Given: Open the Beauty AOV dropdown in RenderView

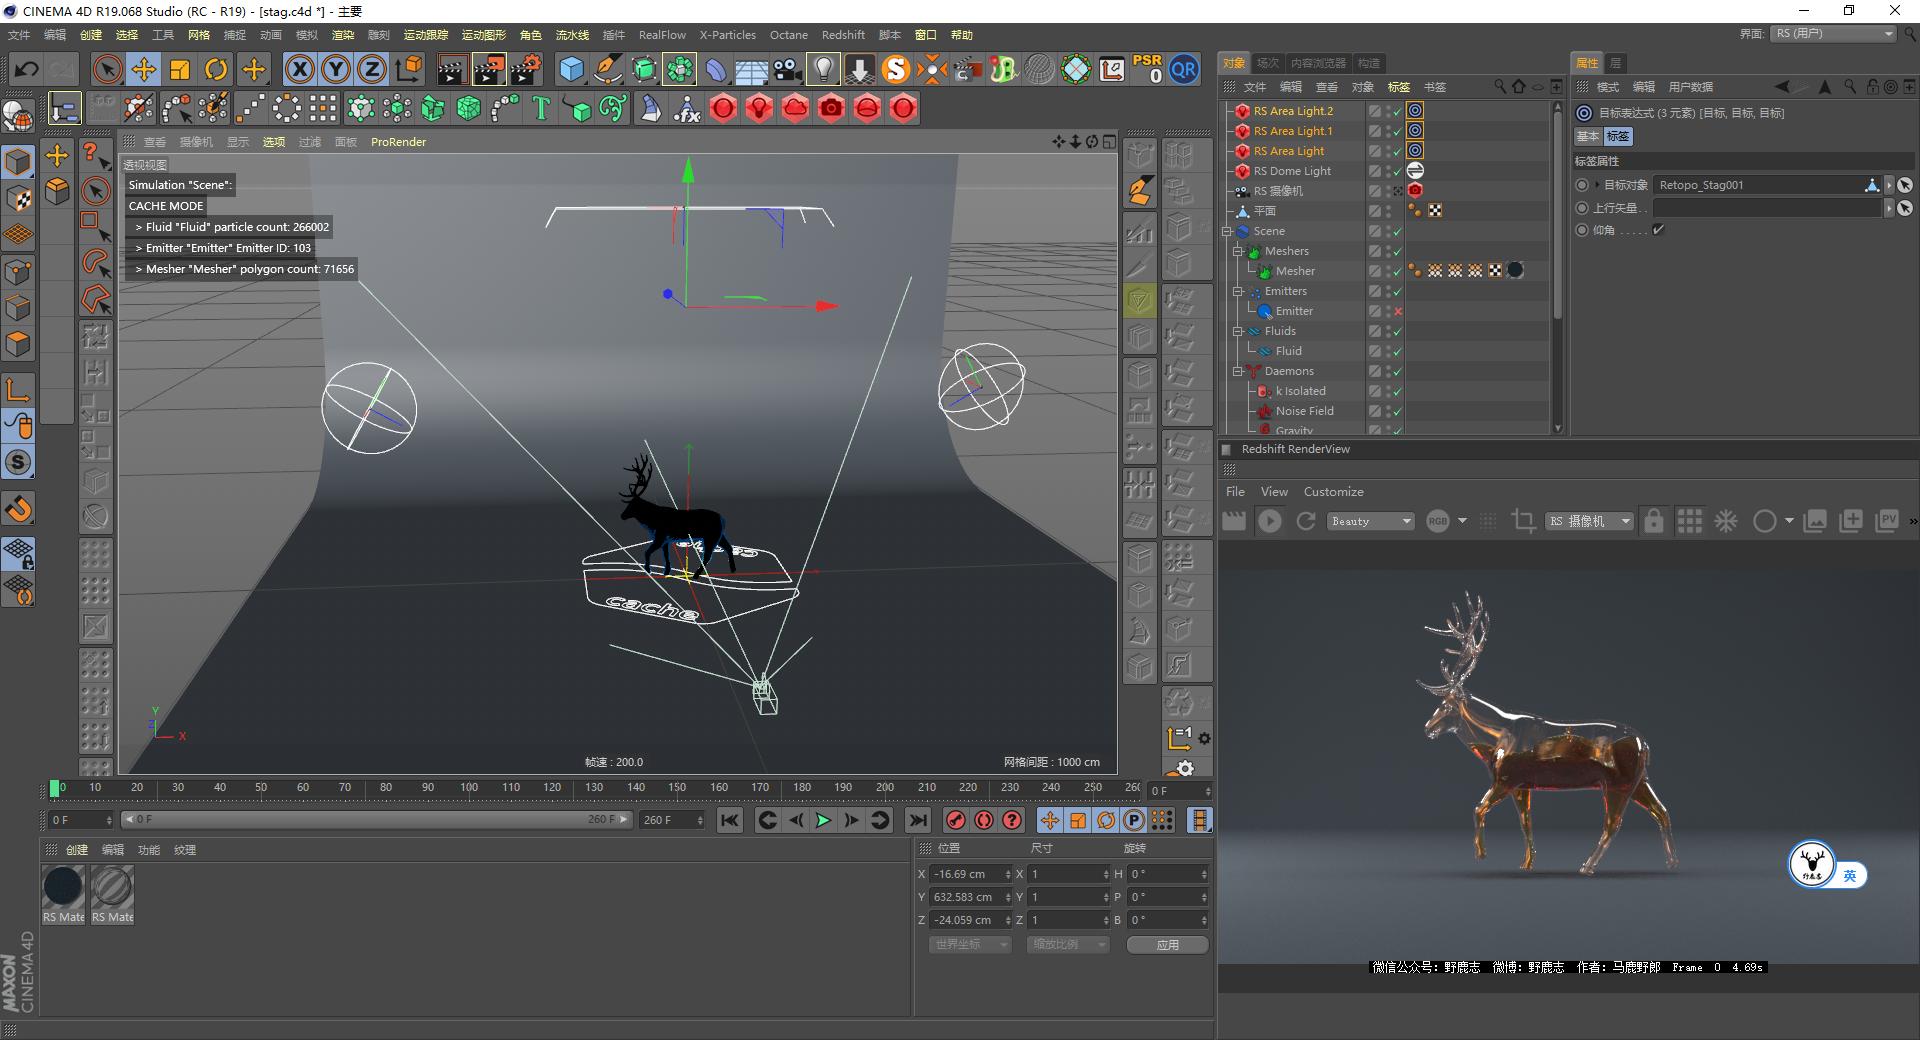Looking at the screenshot, I should tap(1370, 521).
